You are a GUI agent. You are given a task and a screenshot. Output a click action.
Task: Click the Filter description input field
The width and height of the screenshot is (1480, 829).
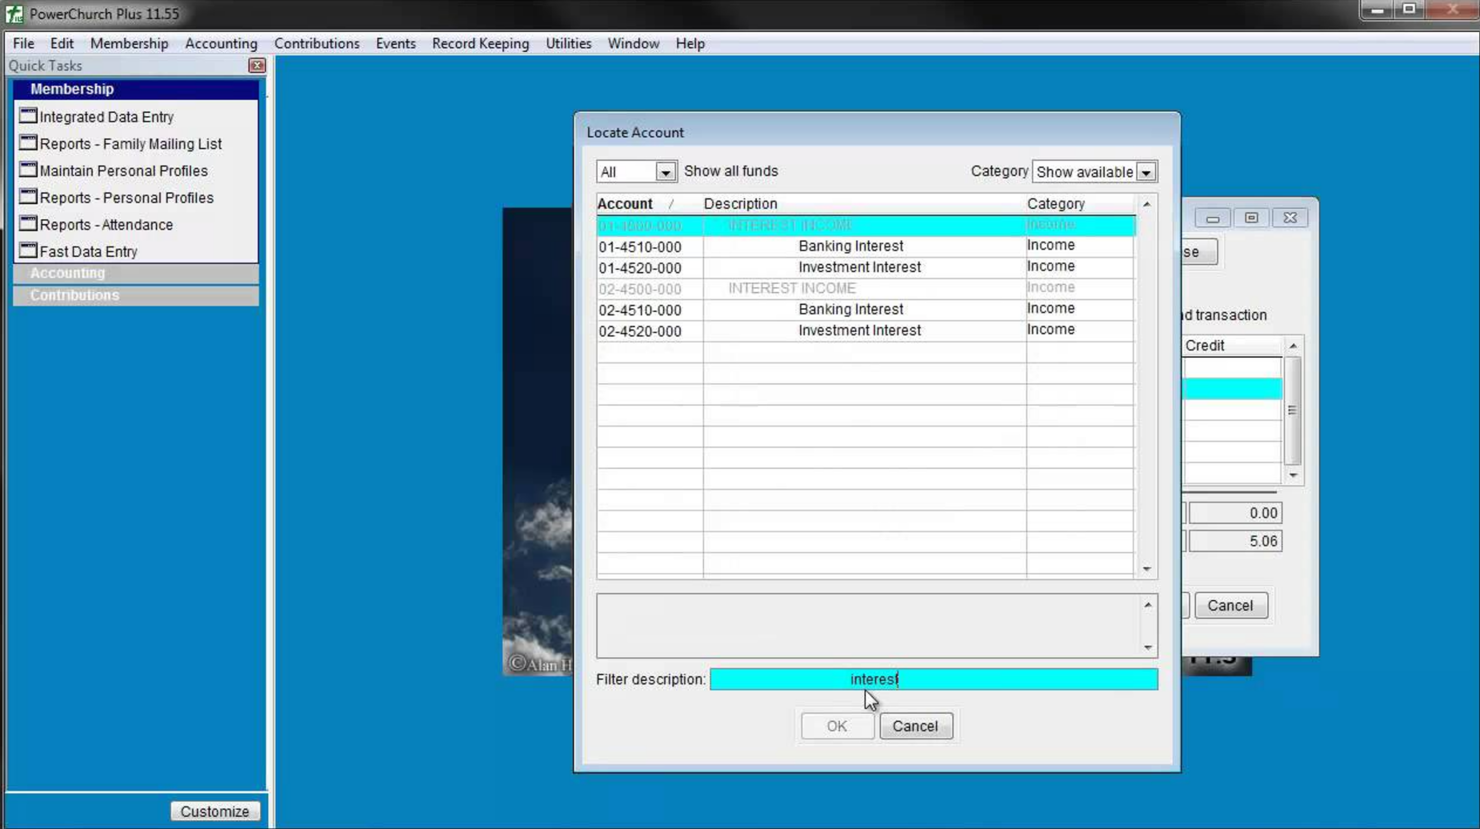934,679
